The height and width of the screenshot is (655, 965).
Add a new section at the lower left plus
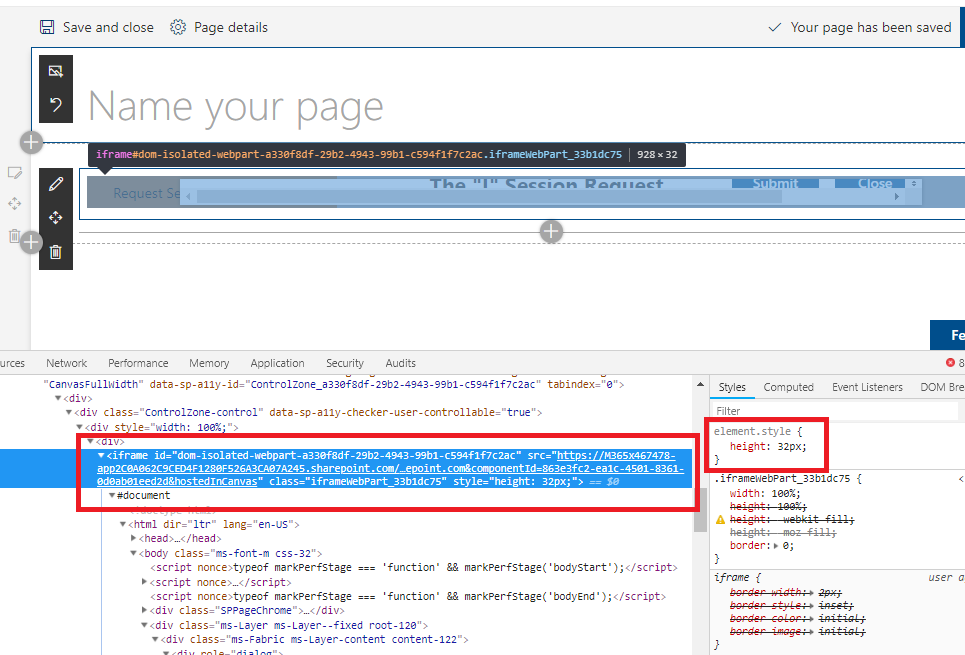31,243
